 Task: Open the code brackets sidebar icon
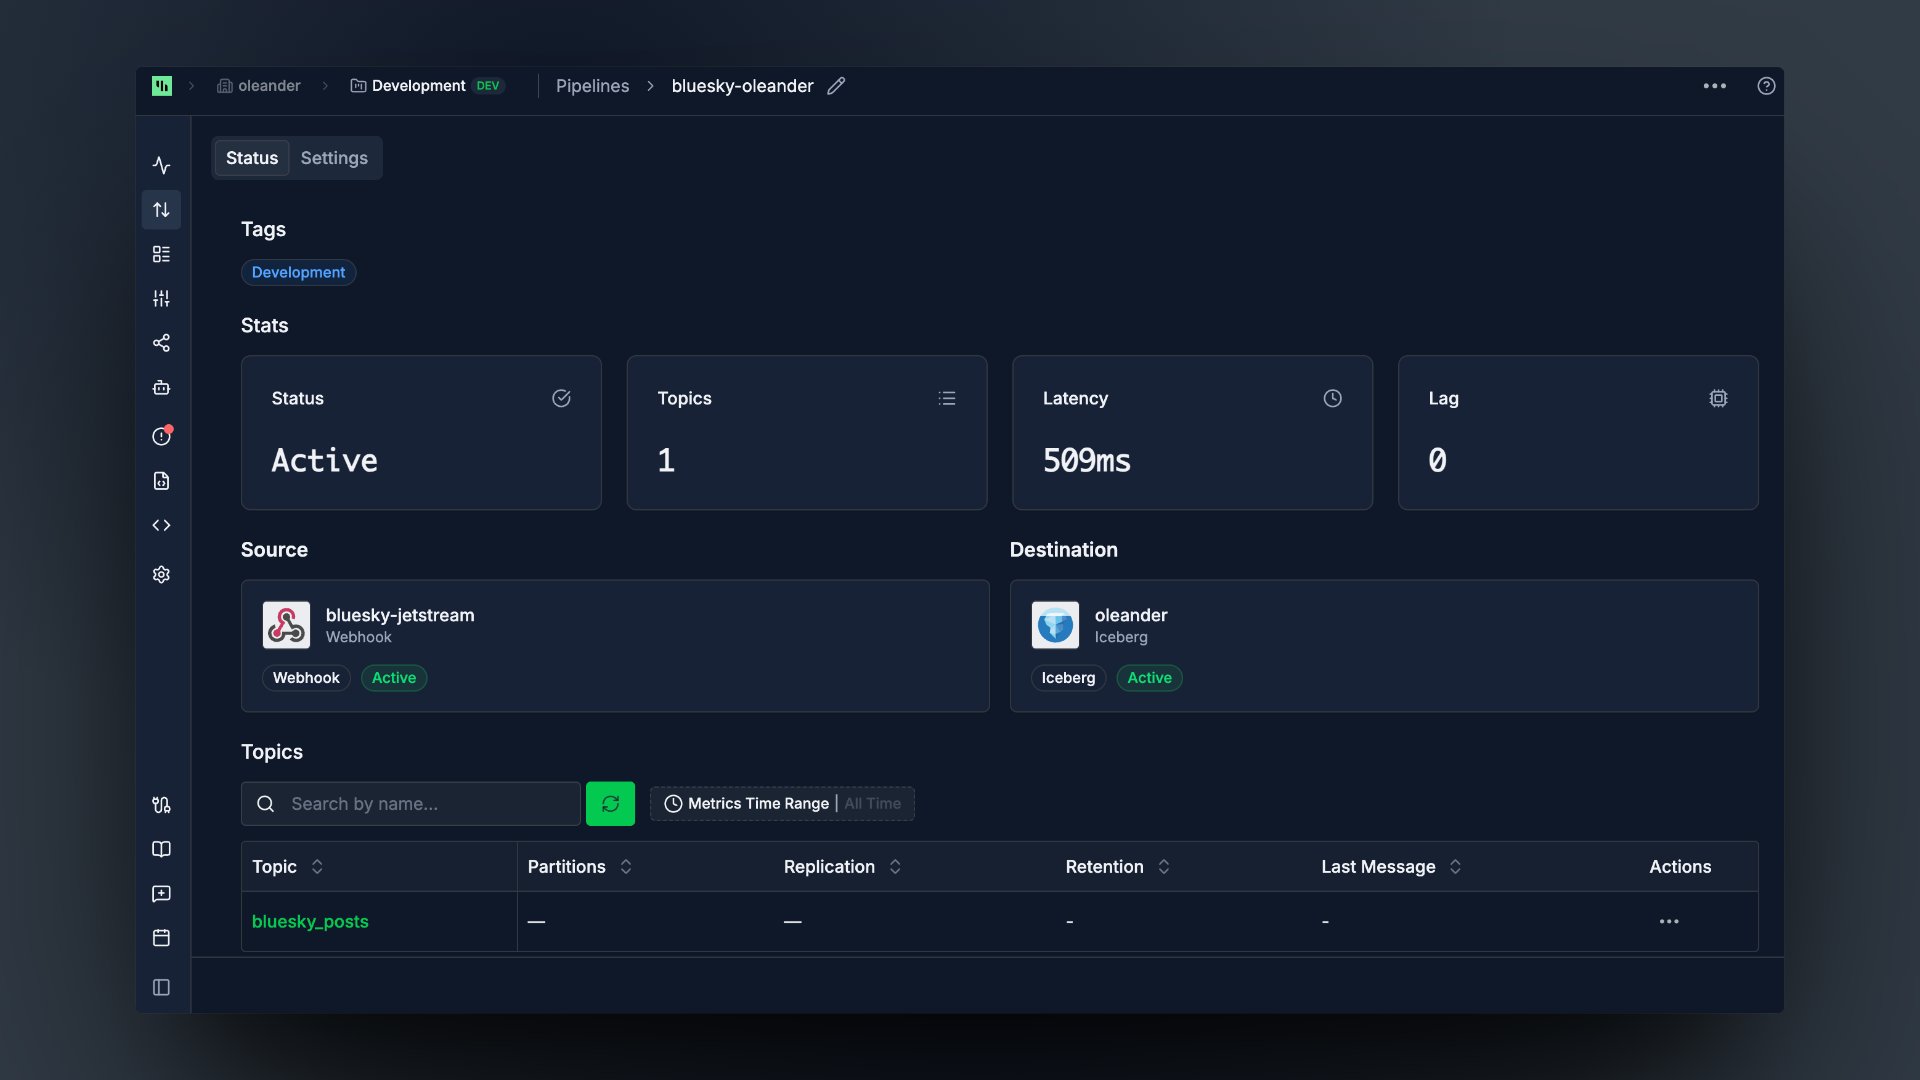[161, 525]
